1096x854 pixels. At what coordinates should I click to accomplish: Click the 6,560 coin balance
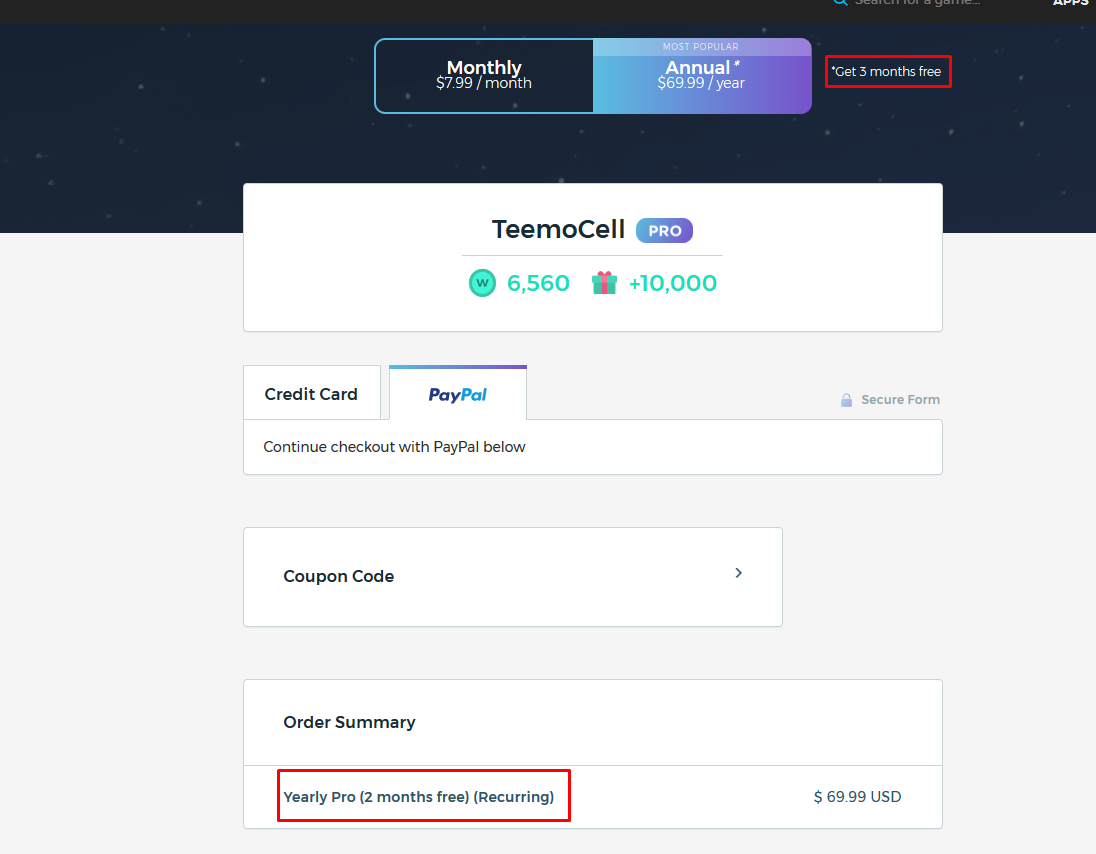(538, 283)
